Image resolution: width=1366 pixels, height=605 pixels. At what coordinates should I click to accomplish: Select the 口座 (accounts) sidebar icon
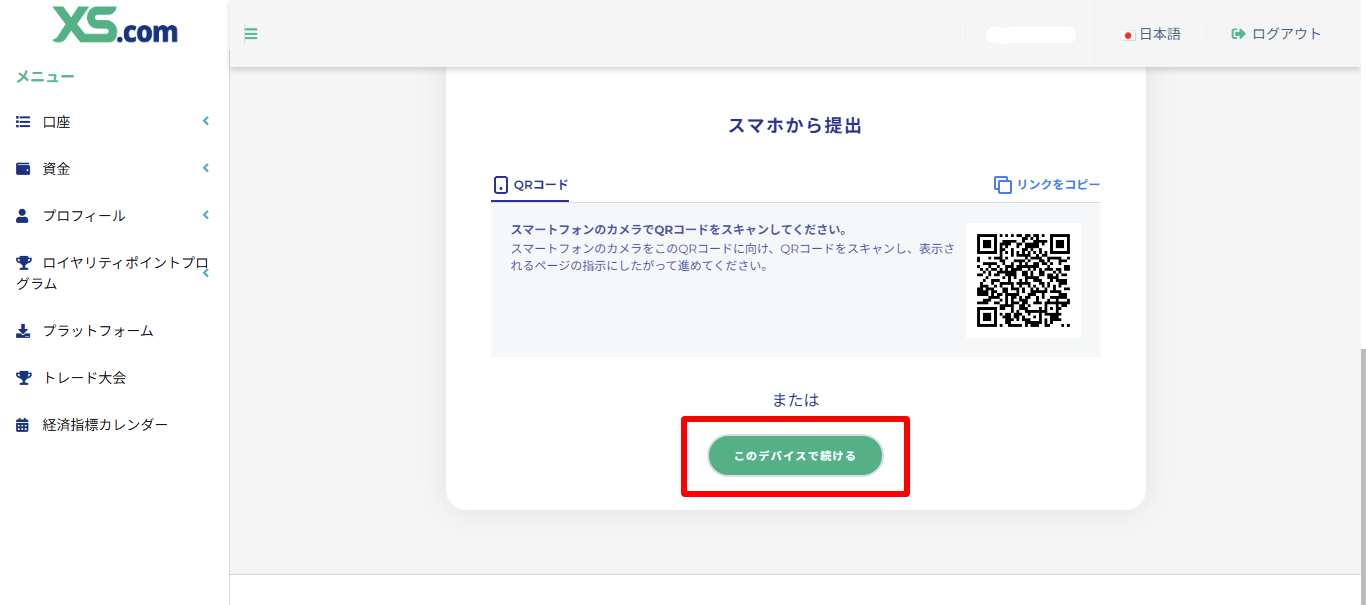tap(22, 121)
